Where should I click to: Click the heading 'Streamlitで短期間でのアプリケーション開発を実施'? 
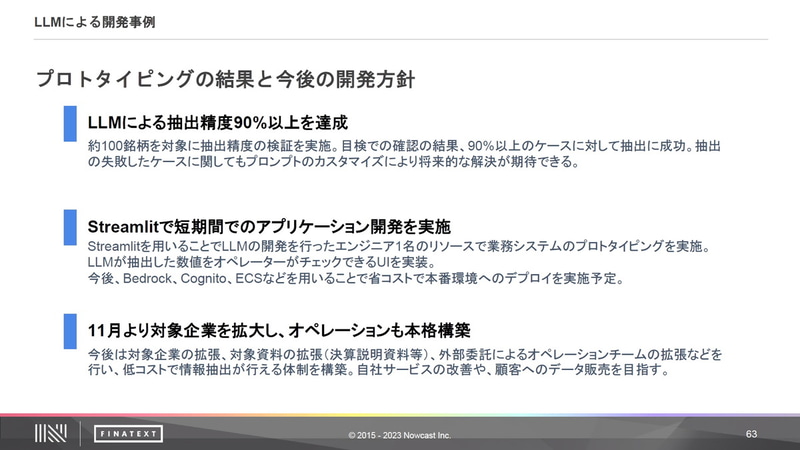[x=269, y=226]
